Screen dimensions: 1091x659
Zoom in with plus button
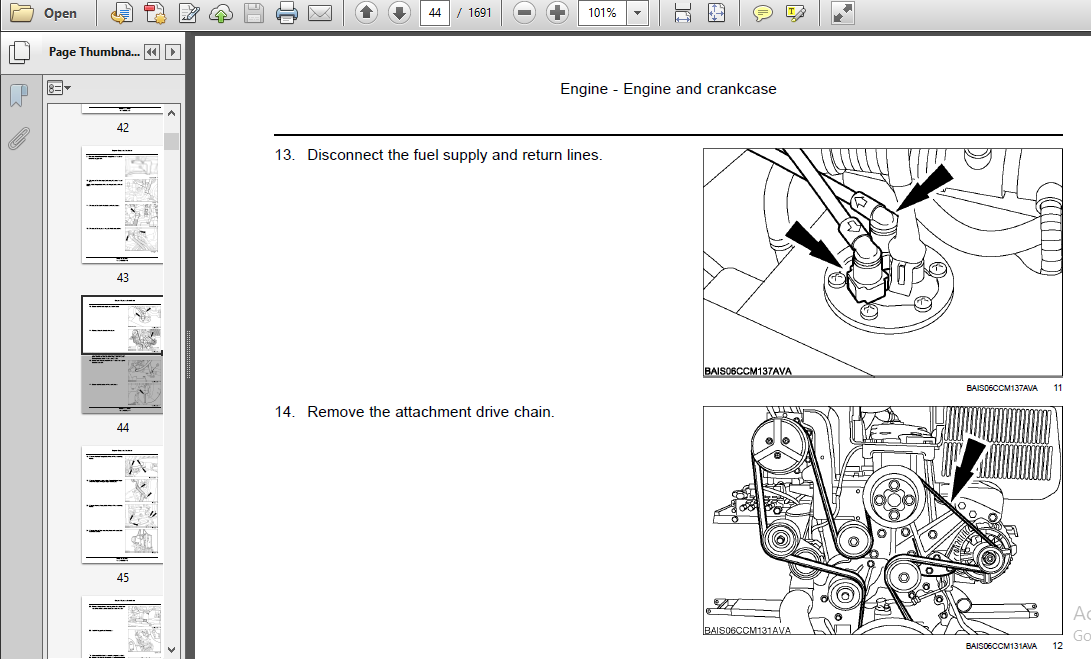coord(557,13)
